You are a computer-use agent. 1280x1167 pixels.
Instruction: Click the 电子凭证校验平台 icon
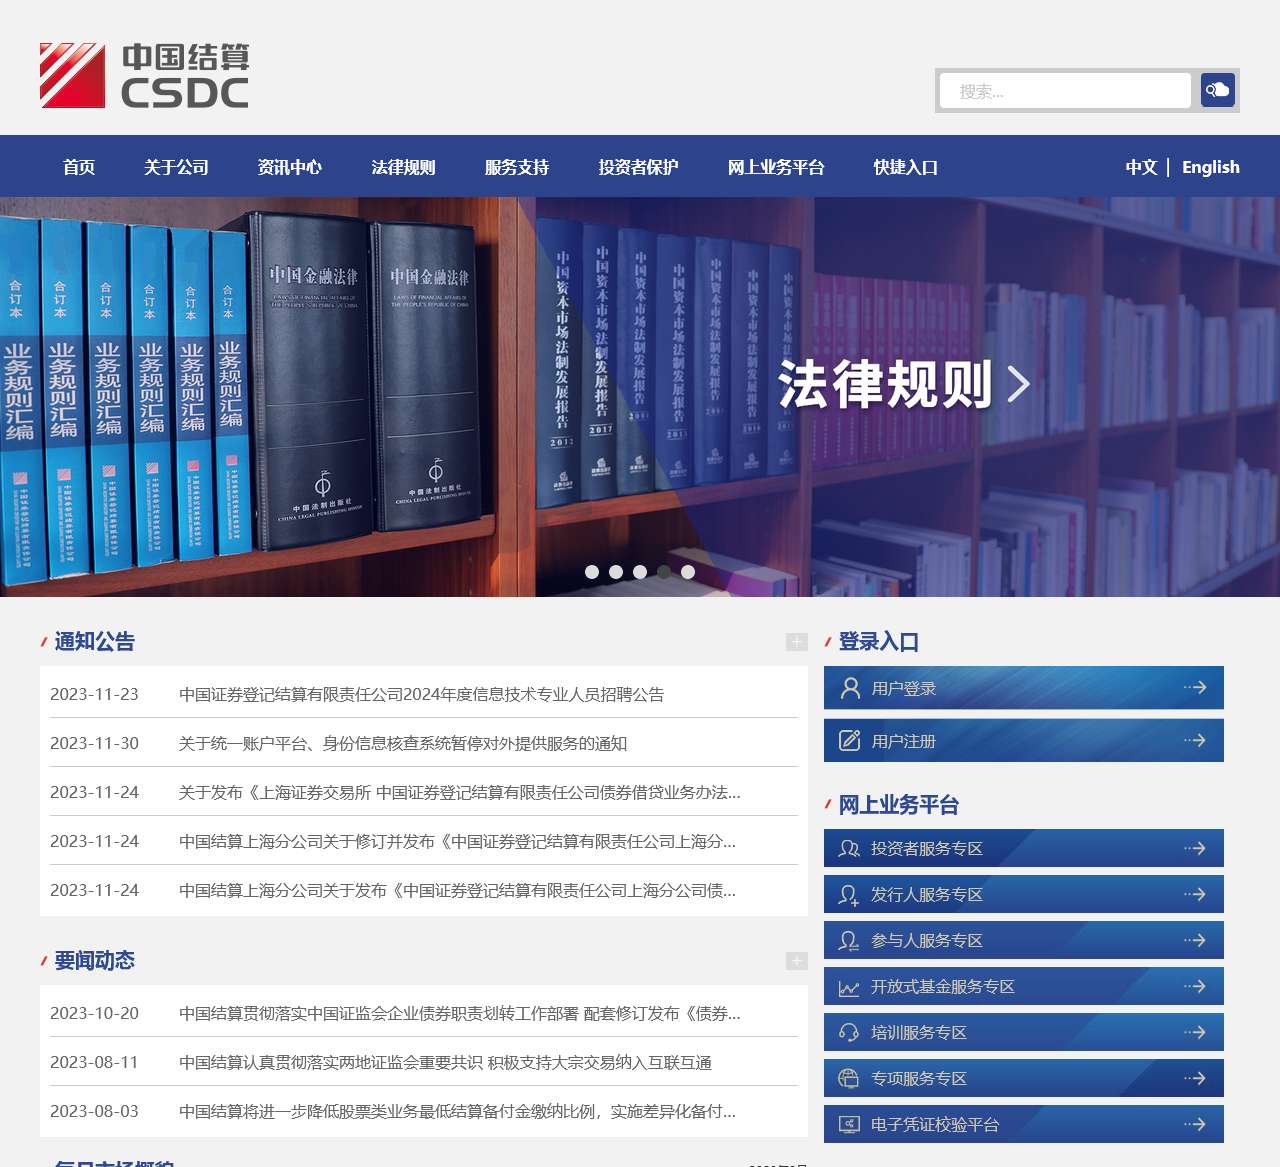coord(848,1123)
